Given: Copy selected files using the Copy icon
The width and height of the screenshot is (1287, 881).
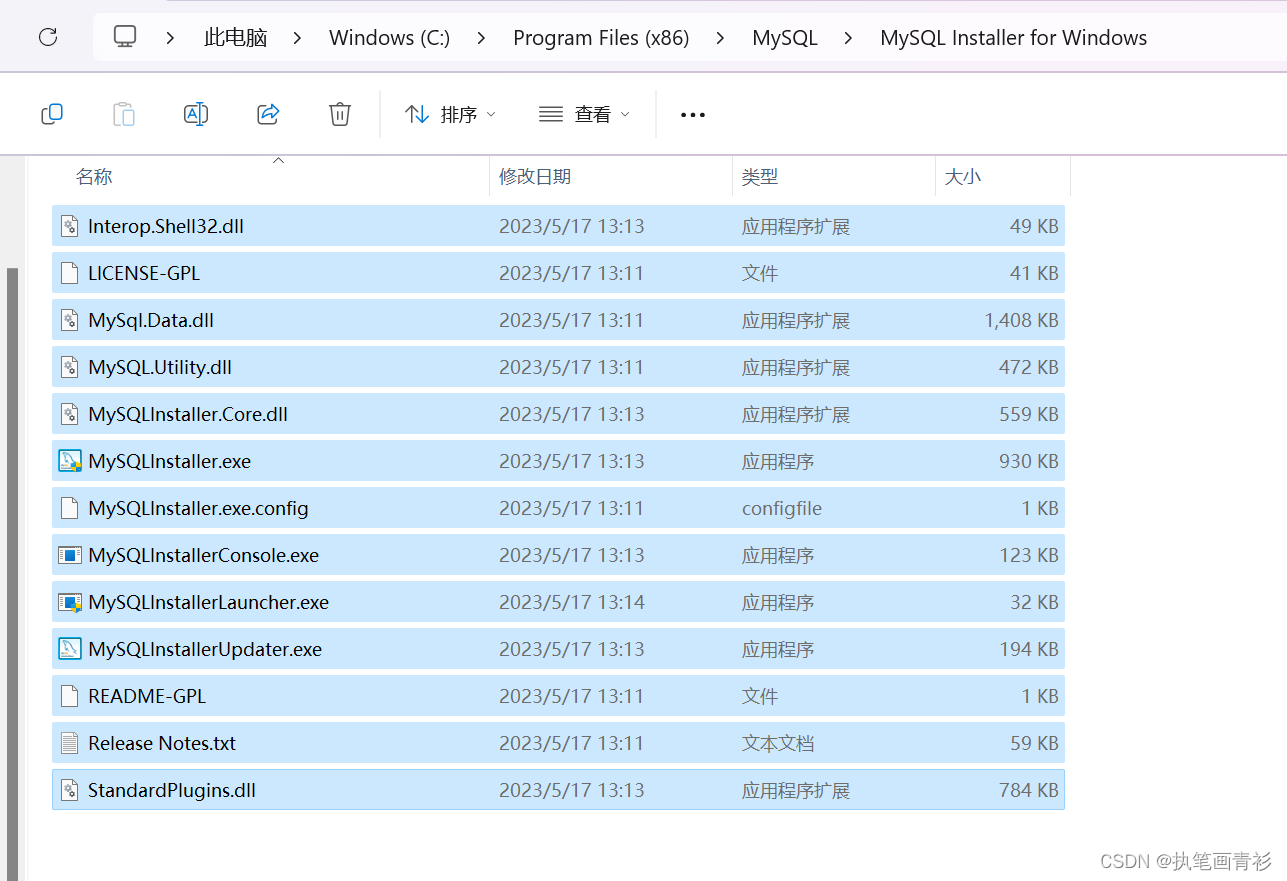Looking at the screenshot, I should click(x=51, y=113).
